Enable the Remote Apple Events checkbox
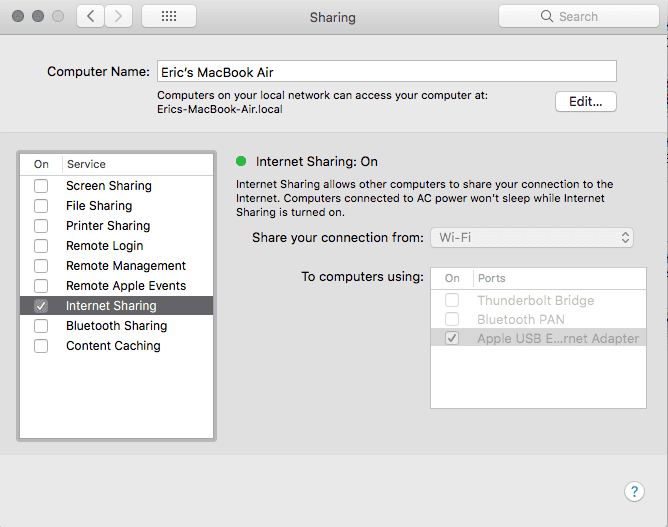The image size is (668, 527). (41, 286)
